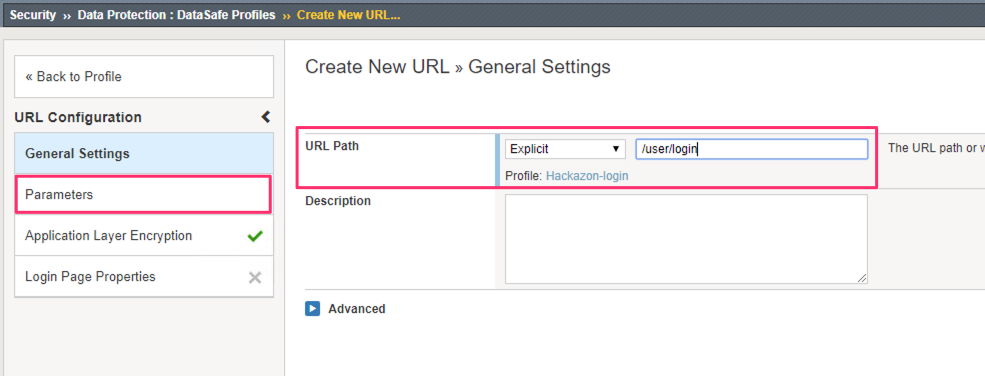Click the Create New URL breadcrumb text
This screenshot has width=985, height=376.
click(x=349, y=14)
